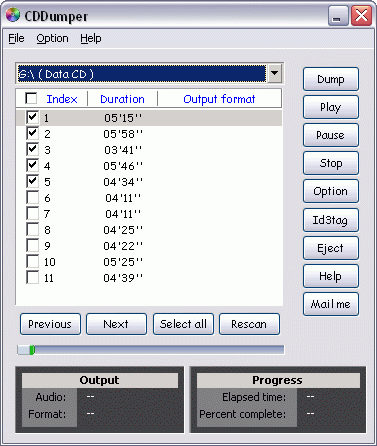Select duration 05'25'' of track 10
Image resolution: width=377 pixels, height=446 pixels.
click(x=123, y=262)
